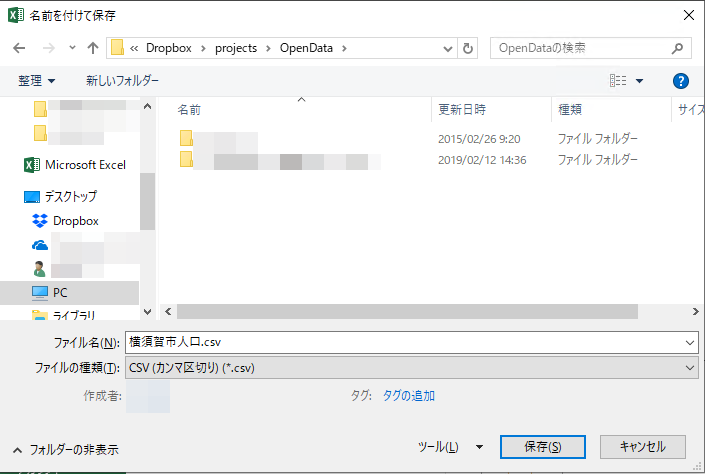Click the help question mark icon
Screen dimensions: 705x474
tap(681, 80)
